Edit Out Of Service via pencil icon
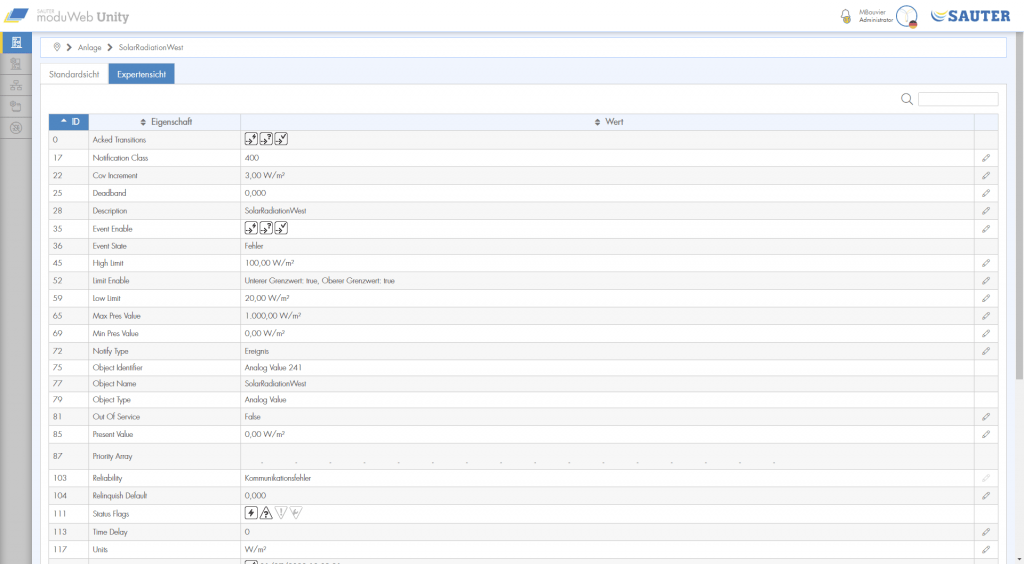Screen dimensions: 1024x564 [x=985, y=416]
